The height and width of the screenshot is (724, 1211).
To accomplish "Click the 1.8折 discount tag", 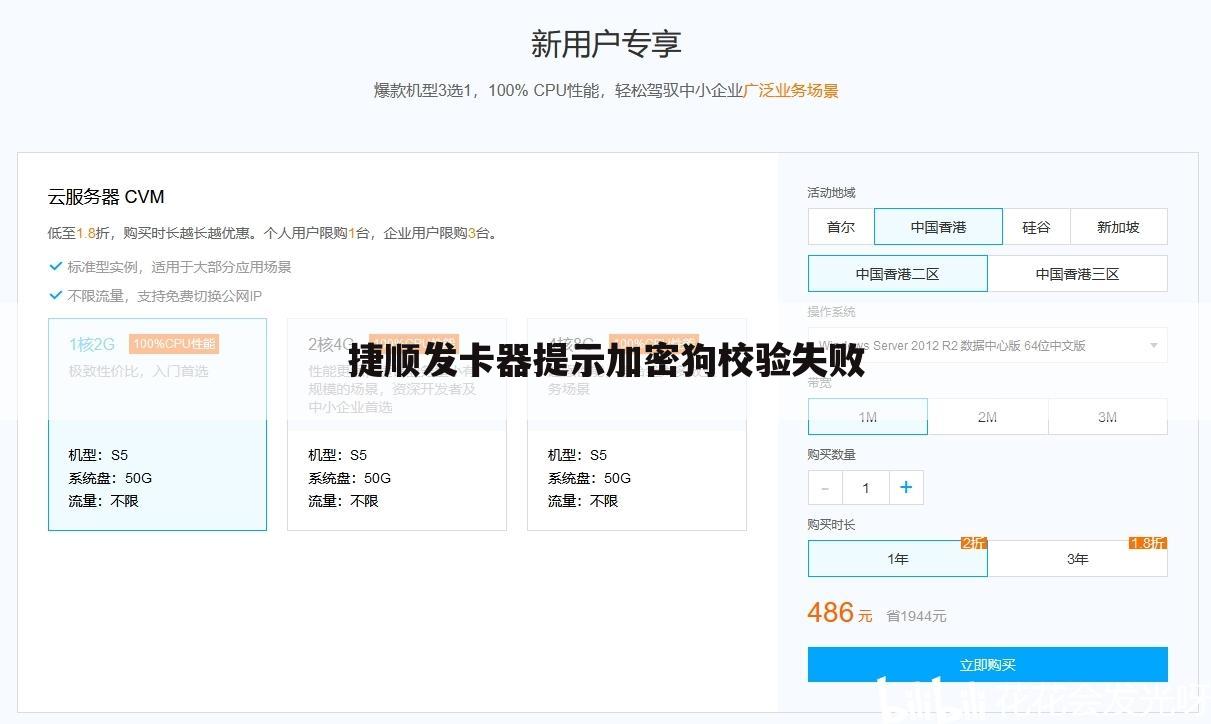I will click(x=1148, y=543).
